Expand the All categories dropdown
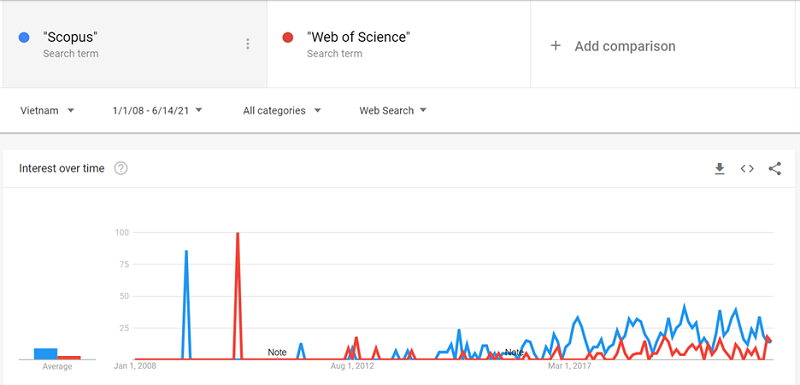The height and width of the screenshot is (385, 800). (282, 111)
